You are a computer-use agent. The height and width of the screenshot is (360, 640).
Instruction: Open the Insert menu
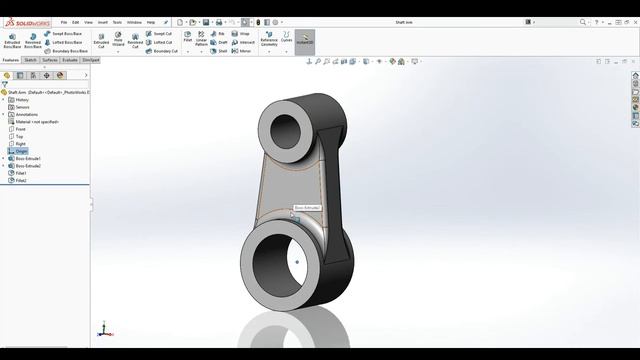pyautogui.click(x=102, y=22)
